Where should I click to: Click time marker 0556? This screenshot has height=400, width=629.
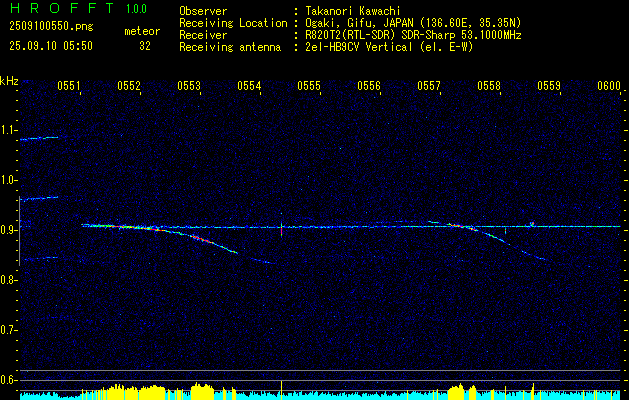tap(369, 85)
